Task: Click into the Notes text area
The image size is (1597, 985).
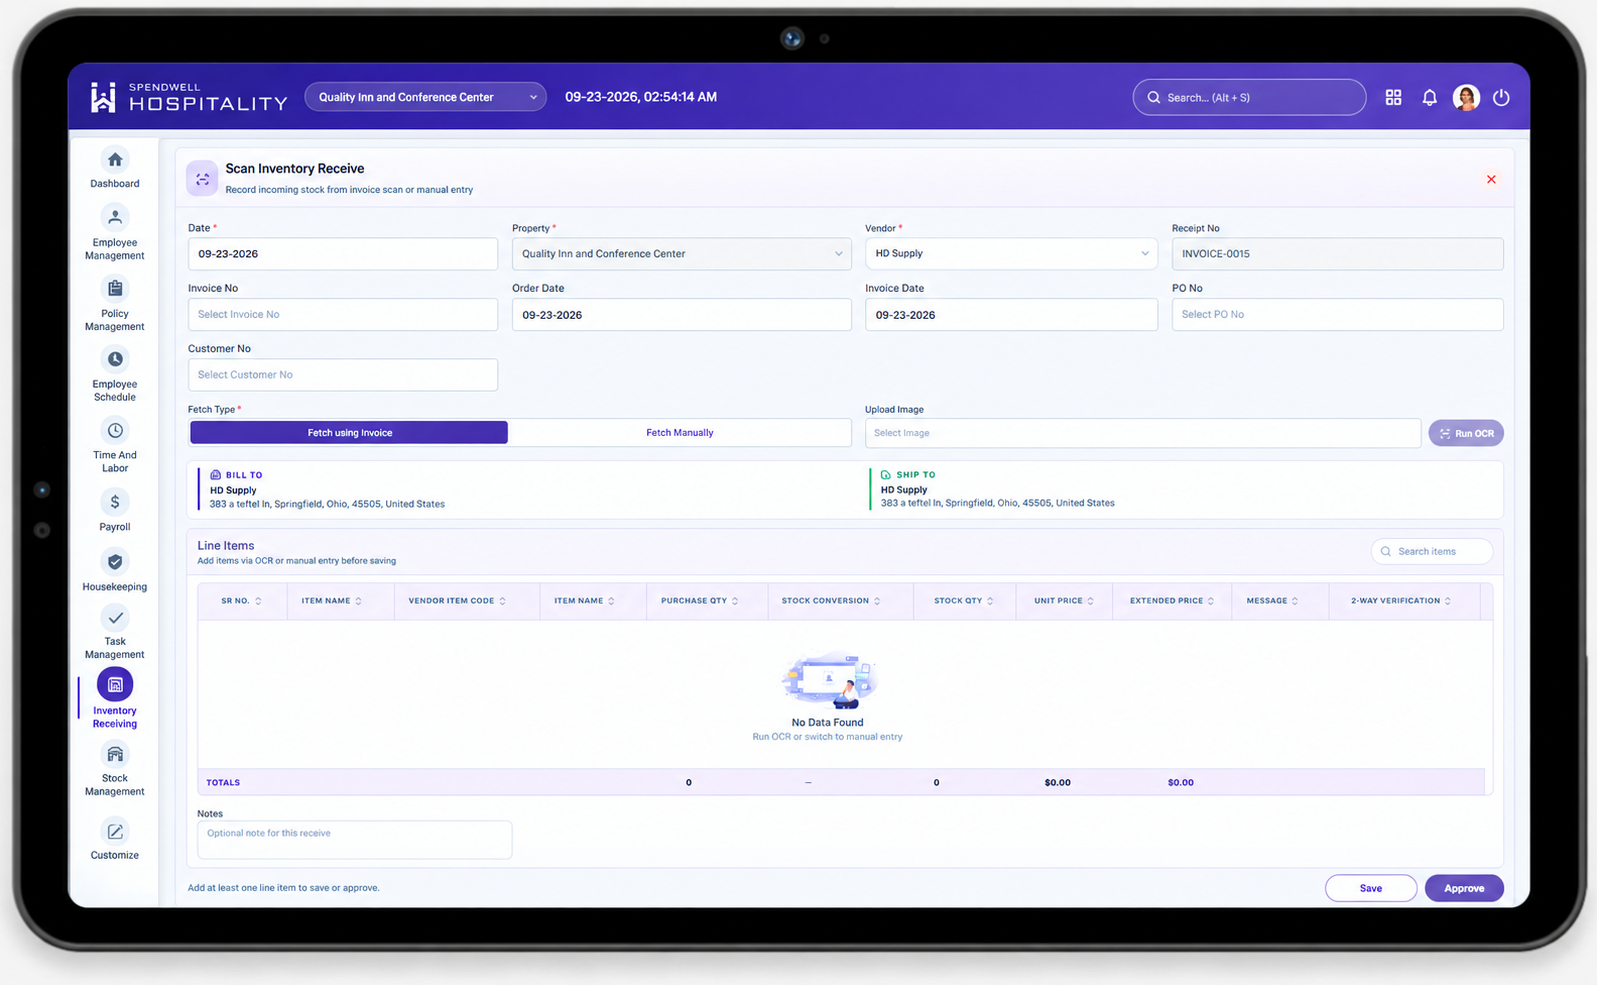Action: tap(355, 840)
